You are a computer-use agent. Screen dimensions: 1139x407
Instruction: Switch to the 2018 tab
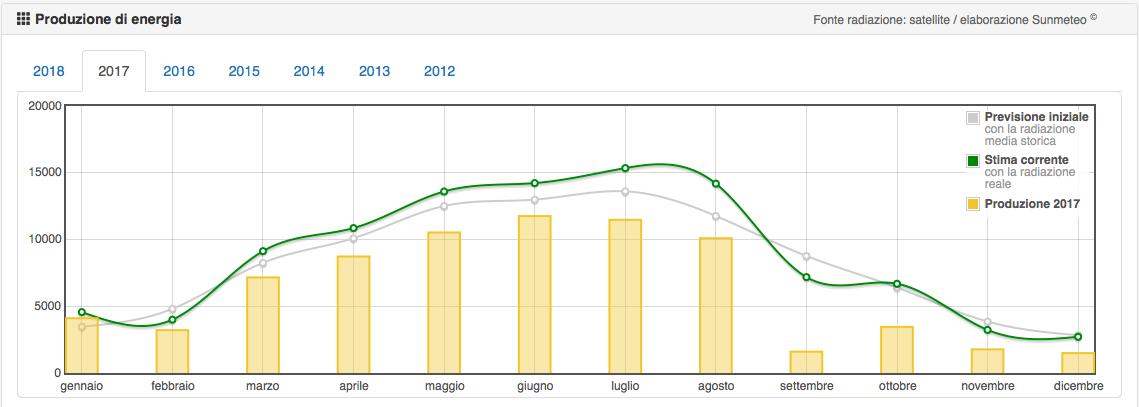pos(49,71)
